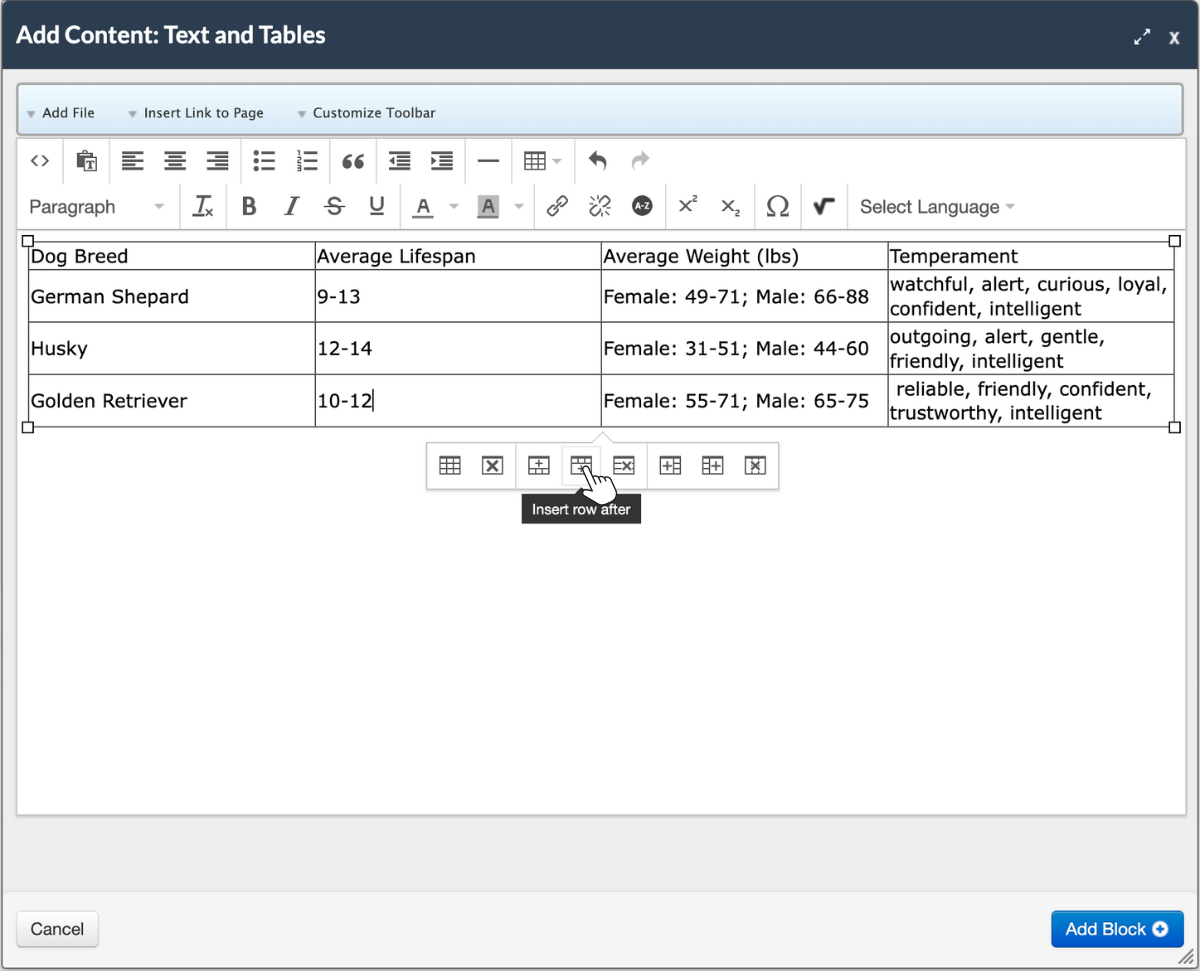Clear the text formatting
The height and width of the screenshot is (971, 1200).
203,207
